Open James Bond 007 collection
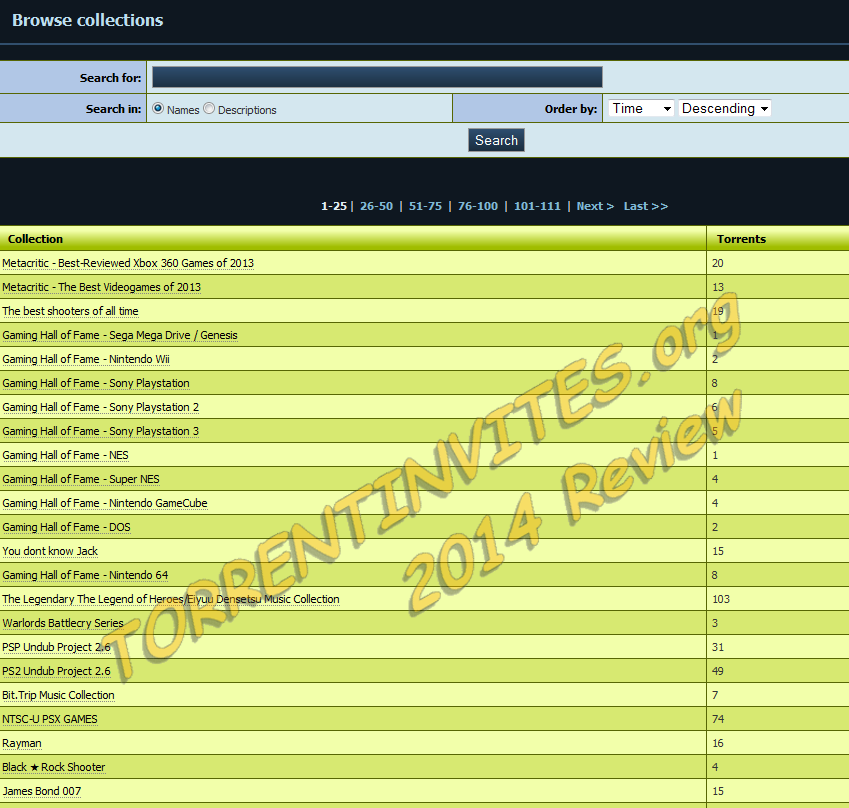The image size is (849, 808). (42, 791)
